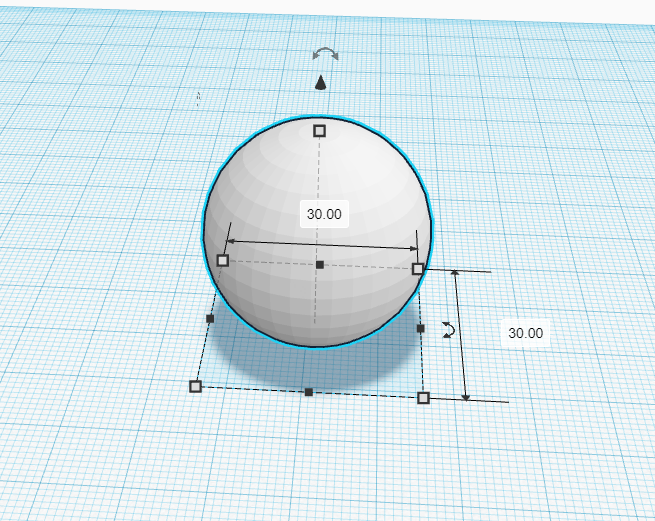Viewport: 655px width, 521px height.
Task: Click the sphere's width dimension value 30.00
Action: click(x=324, y=214)
